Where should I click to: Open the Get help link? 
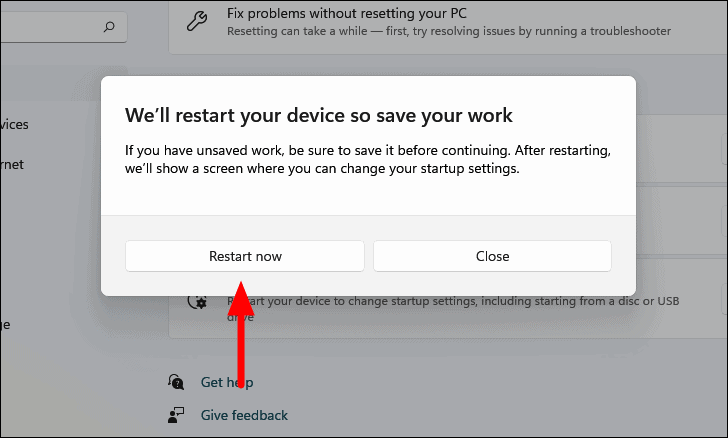point(227,382)
